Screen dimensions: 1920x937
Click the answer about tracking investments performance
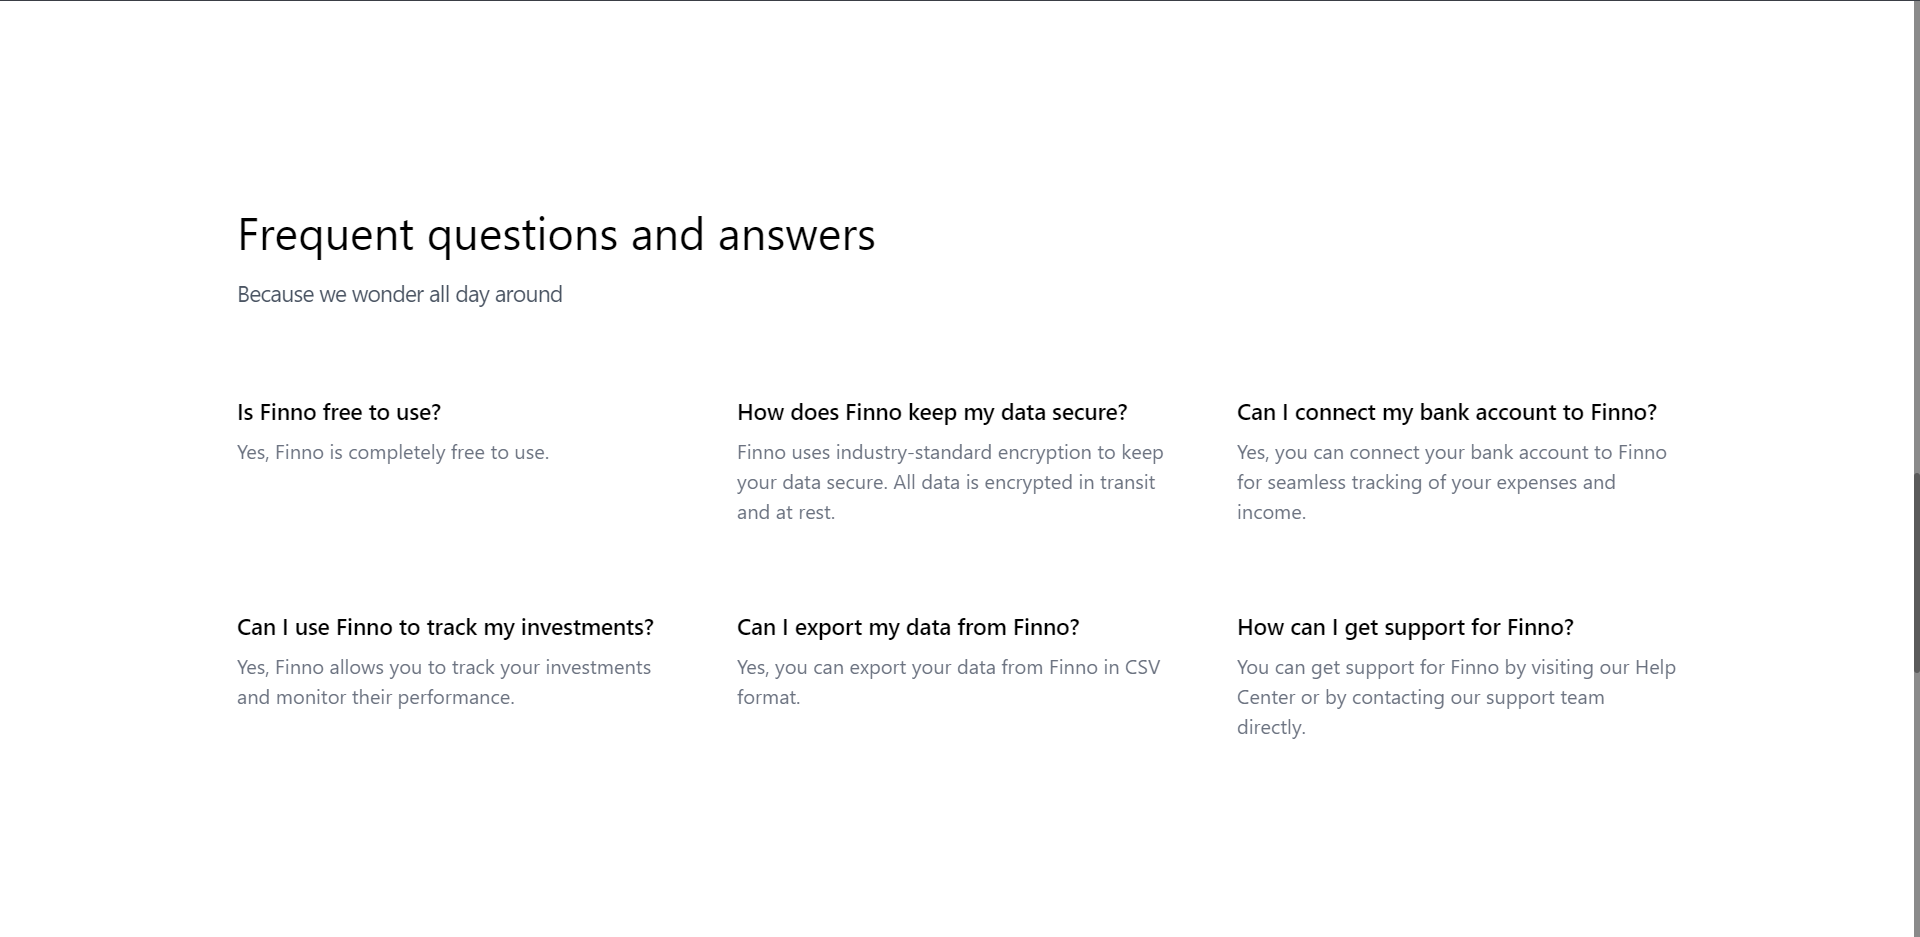point(443,682)
